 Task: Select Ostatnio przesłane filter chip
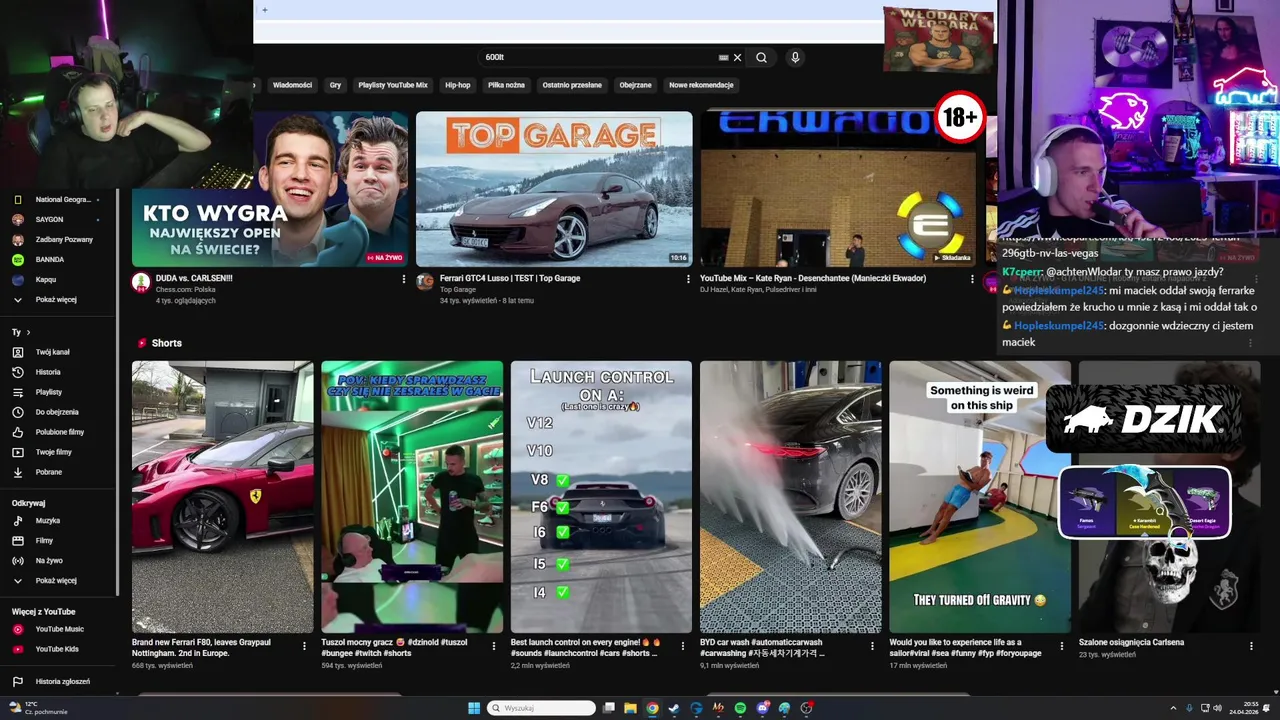pyautogui.click(x=572, y=85)
